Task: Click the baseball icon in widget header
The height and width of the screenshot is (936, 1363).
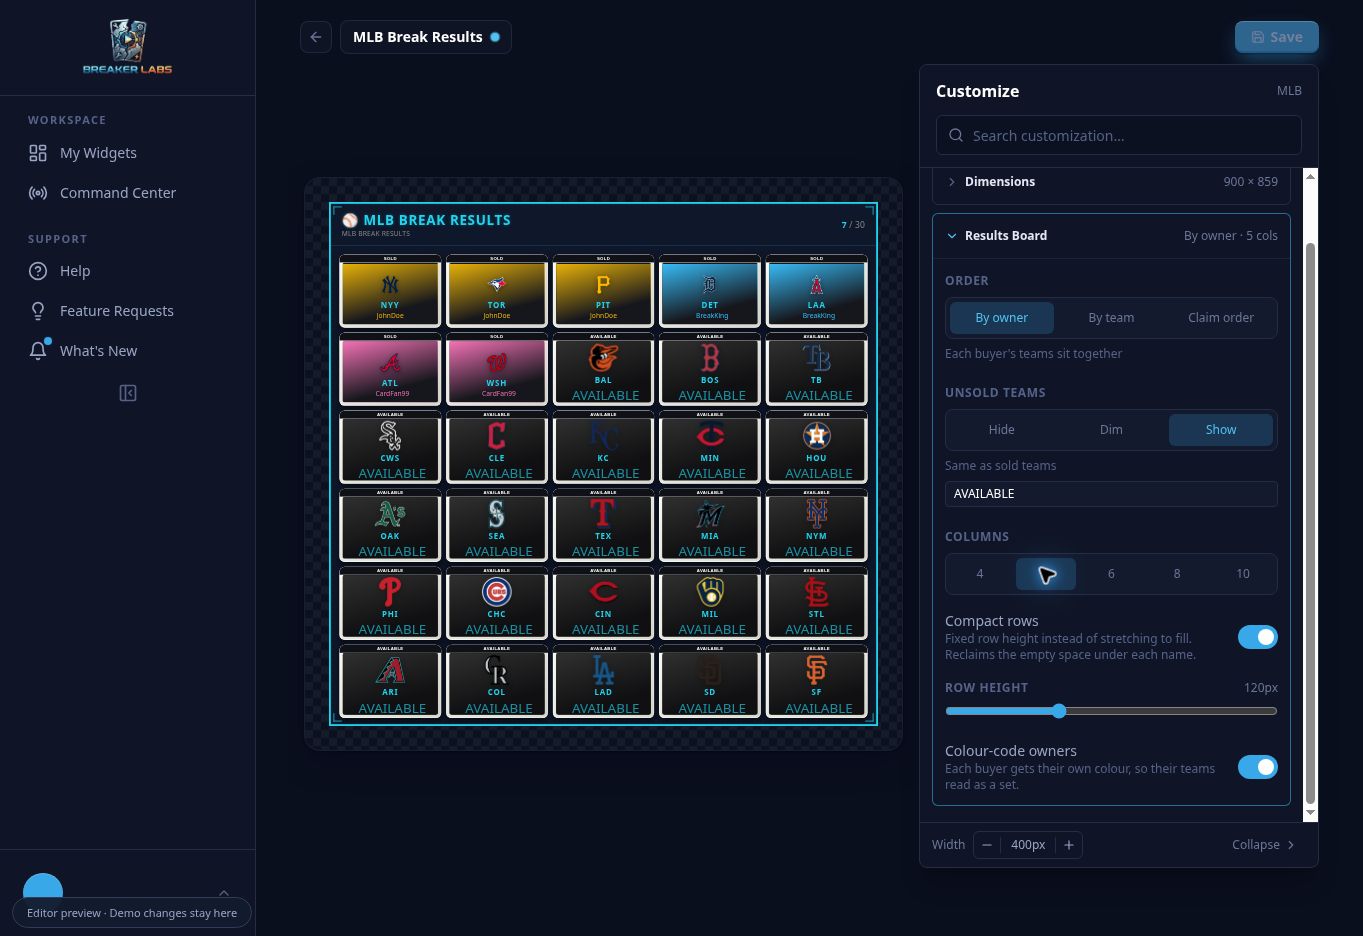Action: (350, 220)
